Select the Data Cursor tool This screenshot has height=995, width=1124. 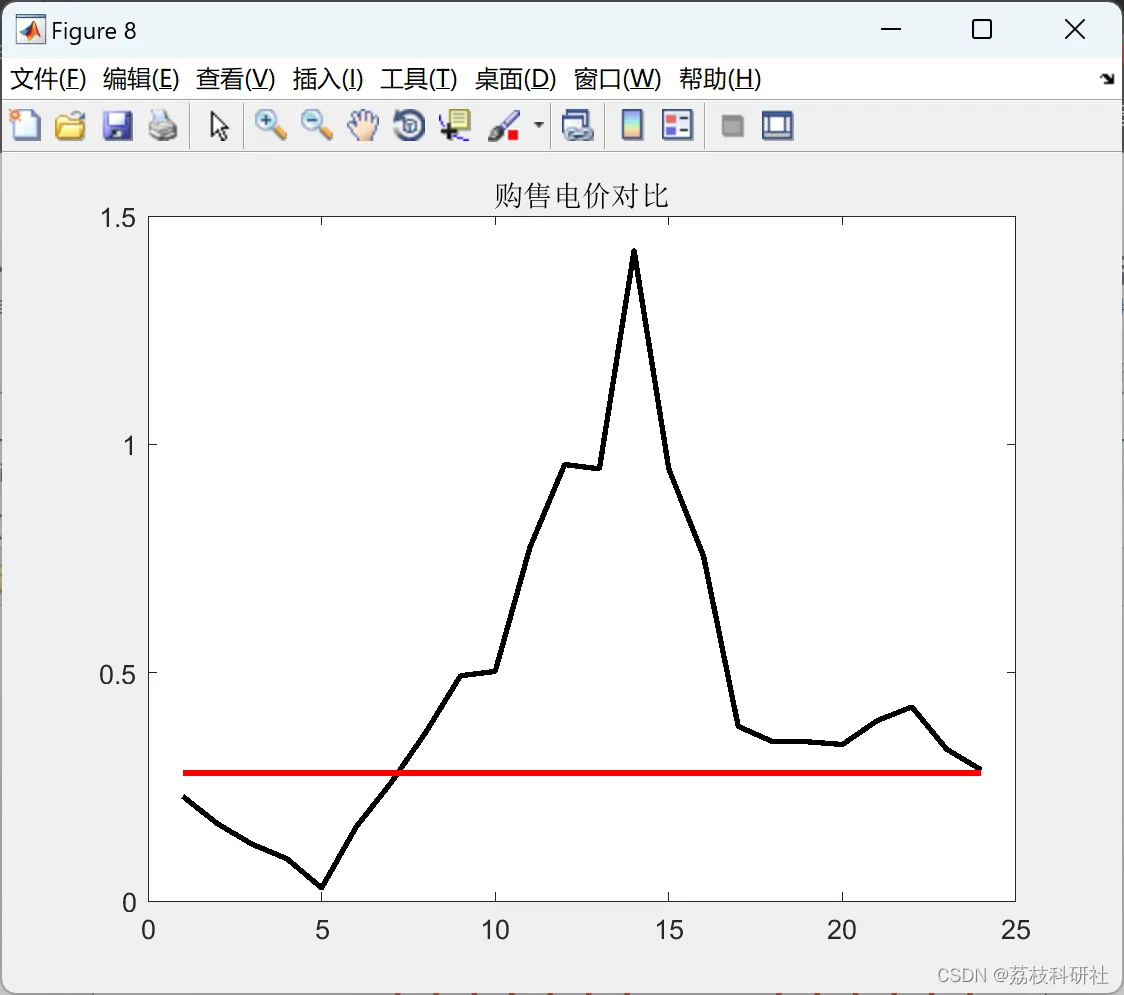(455, 125)
